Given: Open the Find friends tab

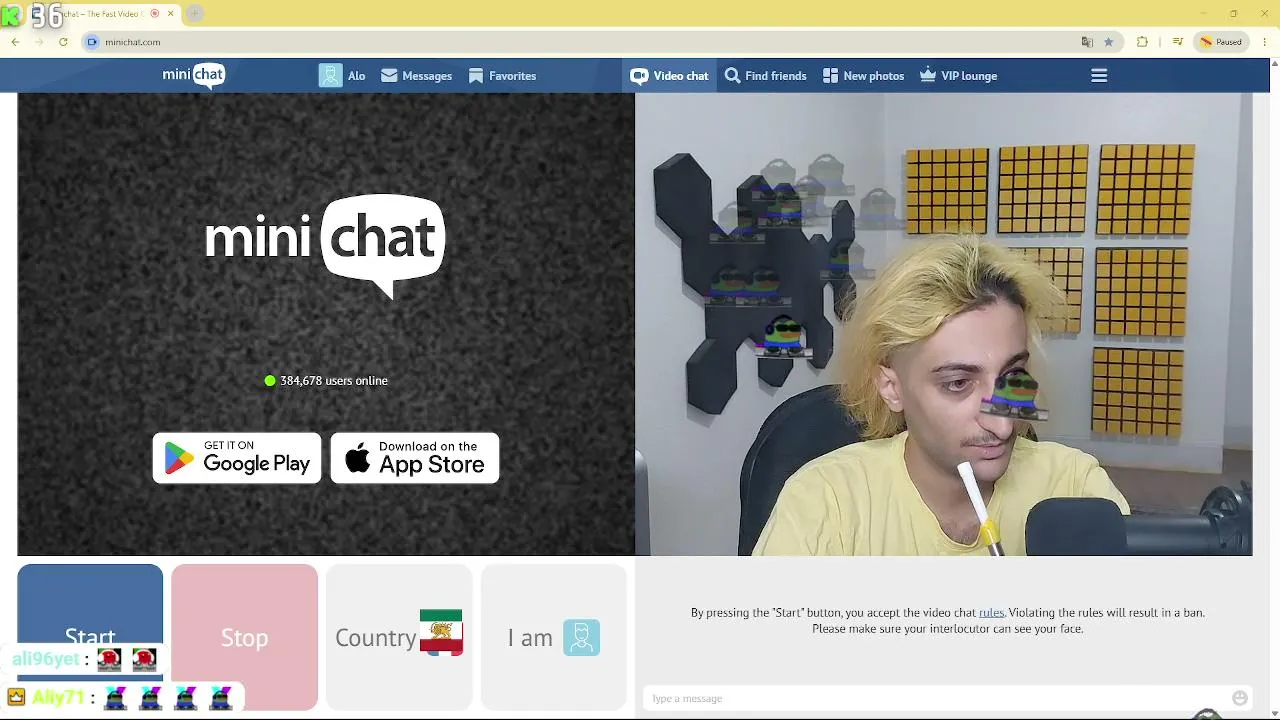Looking at the screenshot, I should coord(765,76).
